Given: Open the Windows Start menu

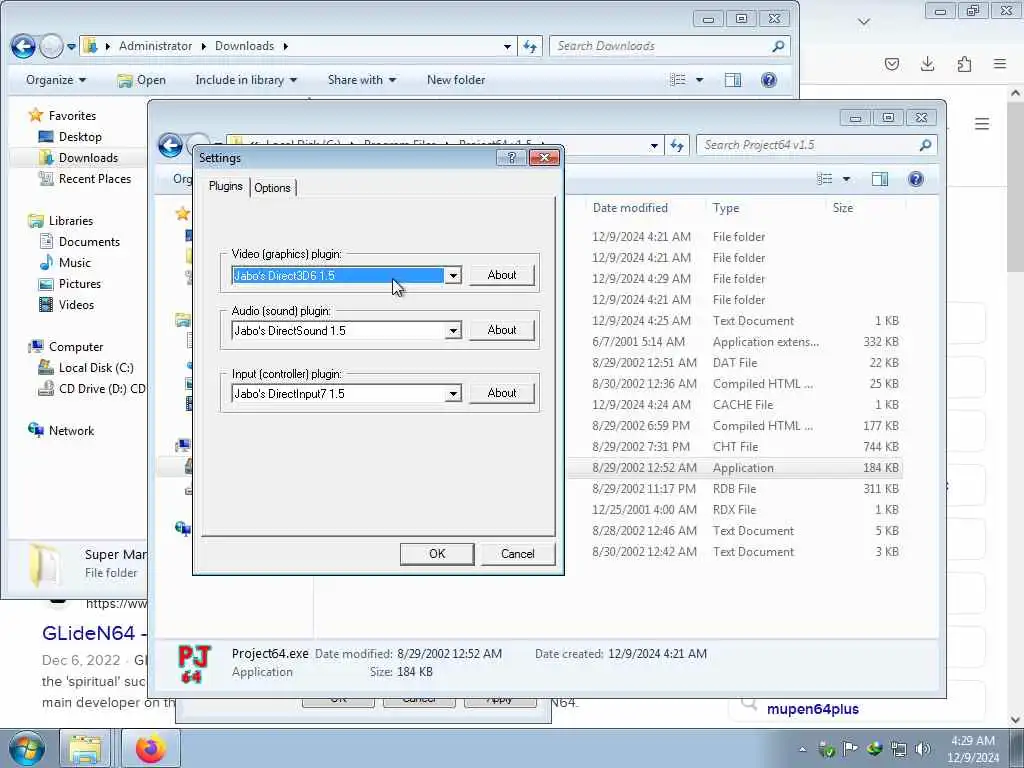Looking at the screenshot, I should (x=26, y=748).
